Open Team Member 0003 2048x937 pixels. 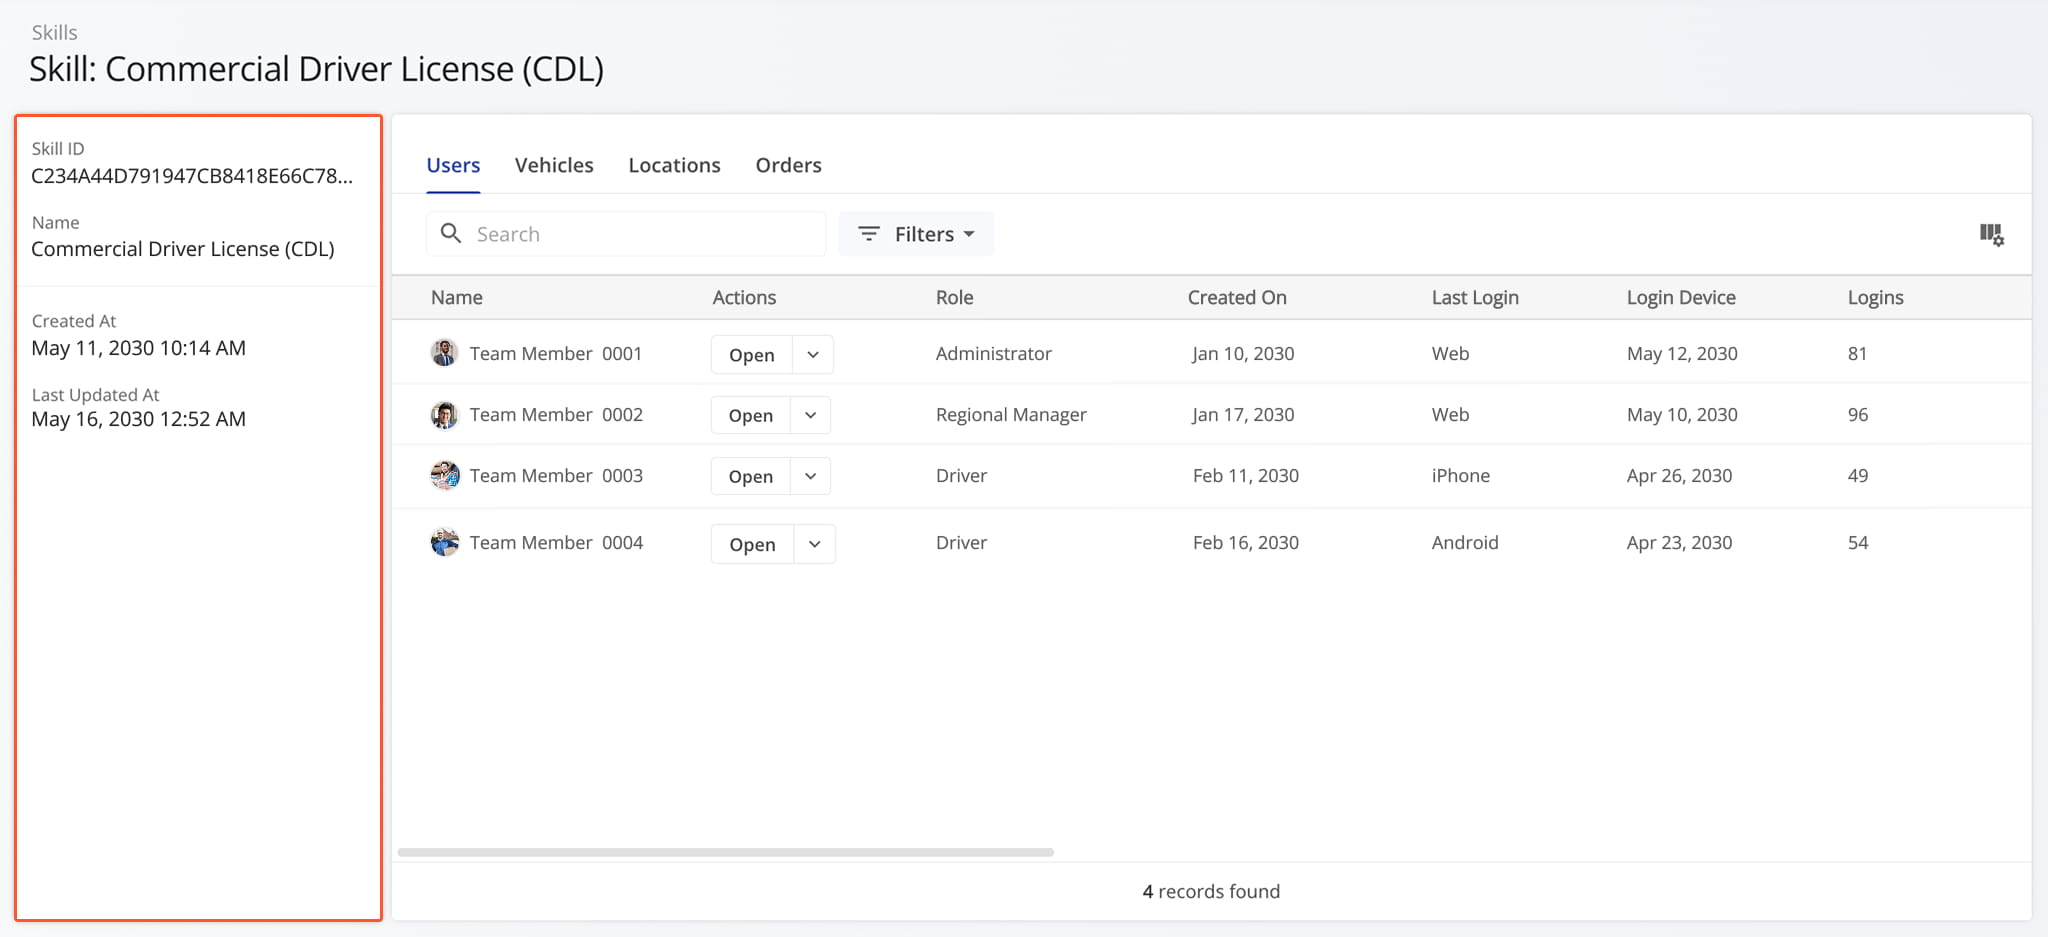tap(751, 476)
